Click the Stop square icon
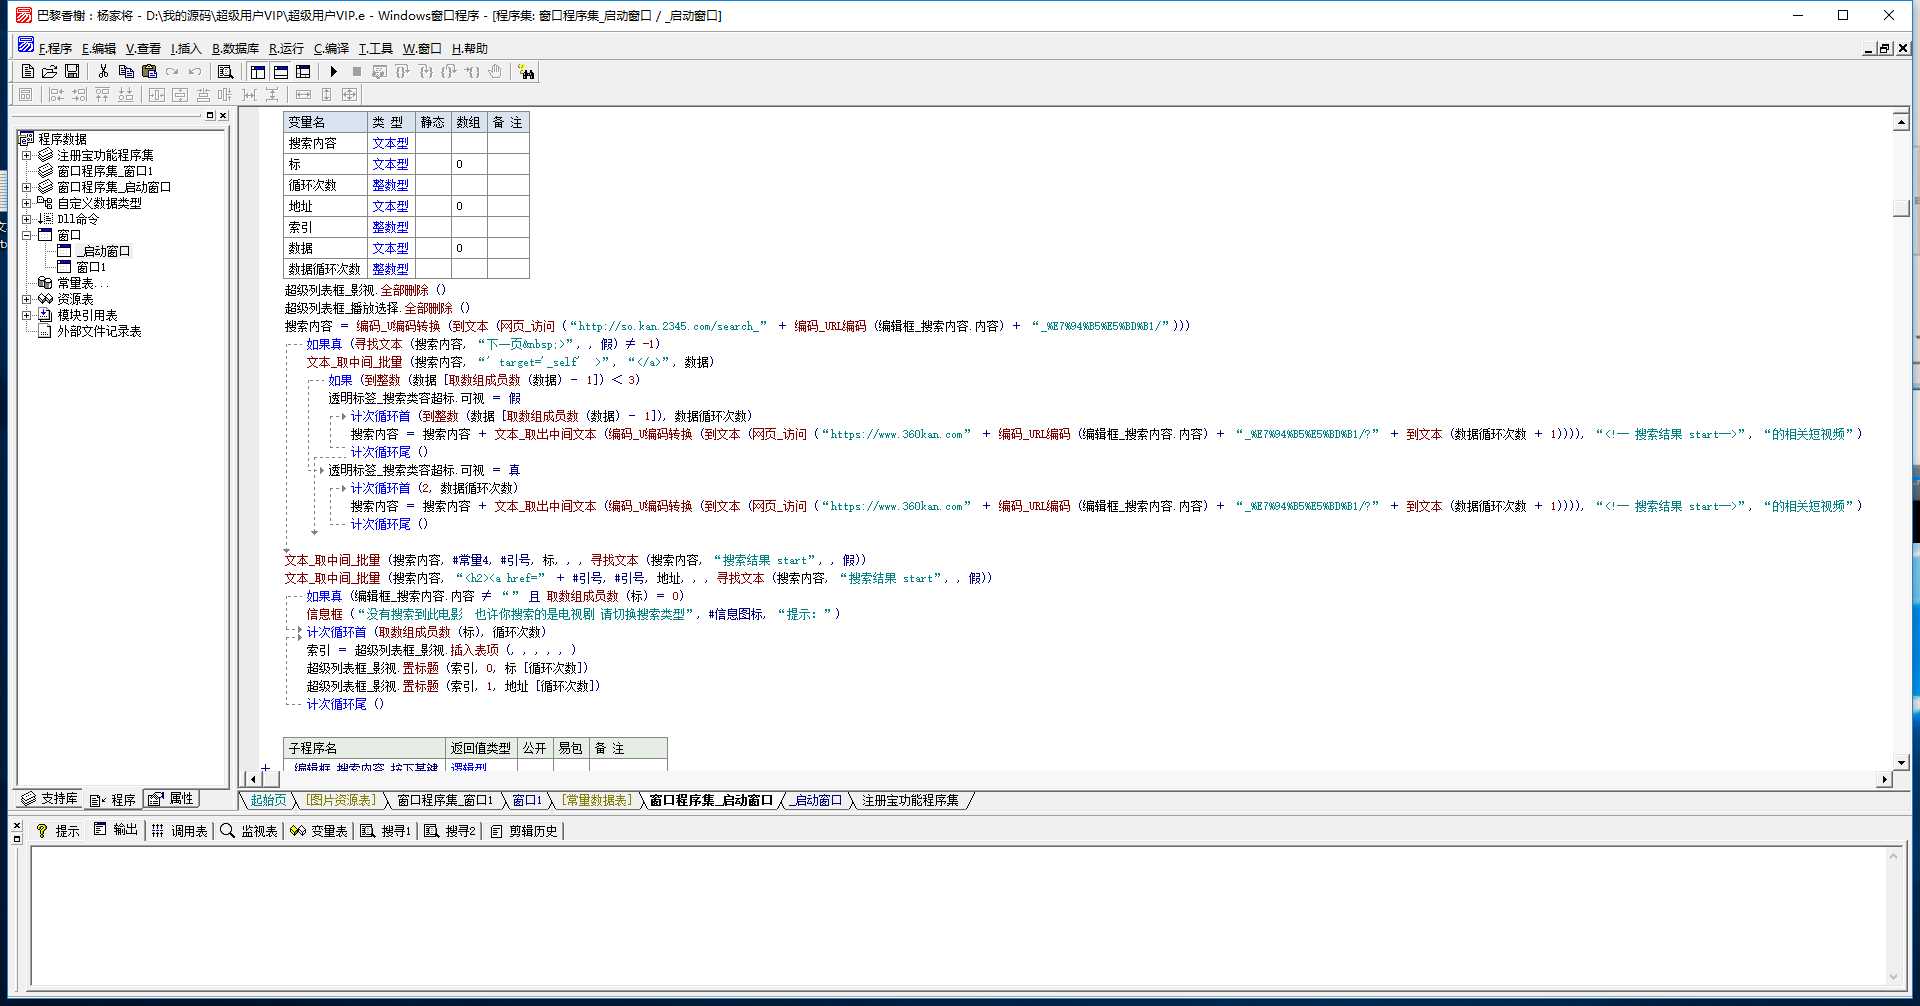The width and height of the screenshot is (1920, 1006). (356, 71)
